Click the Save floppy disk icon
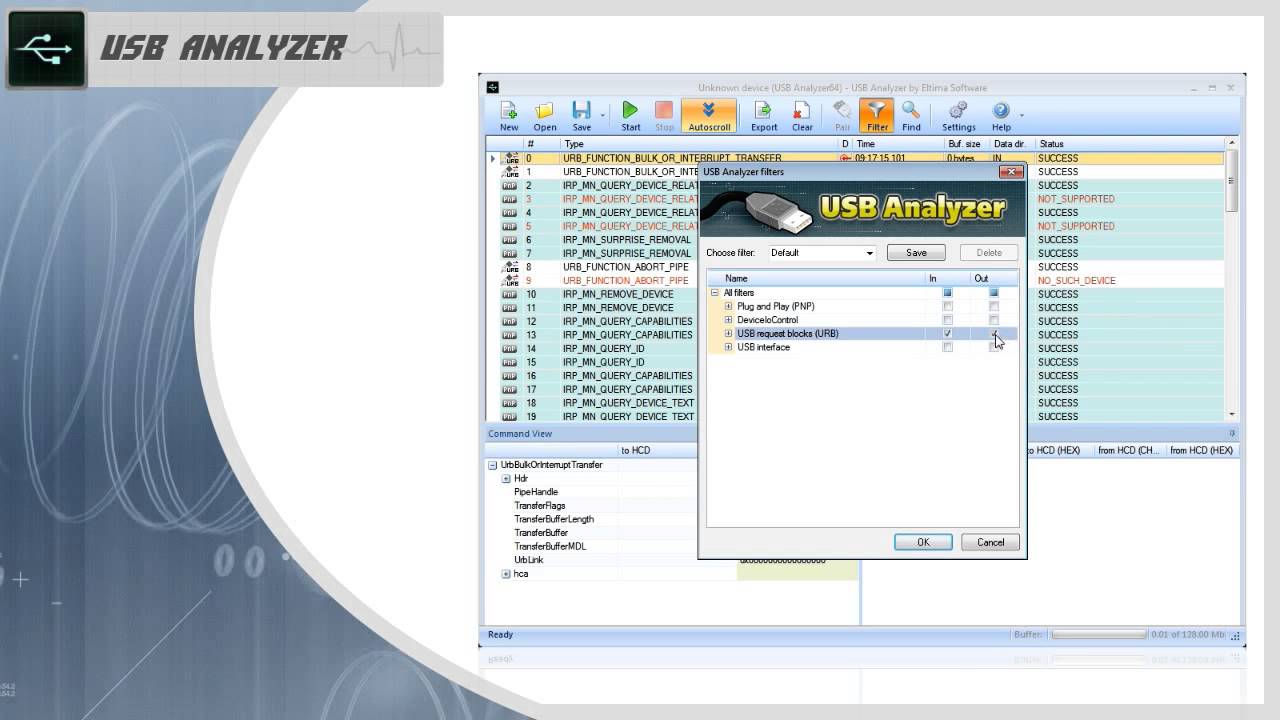1280x720 pixels. click(x=581, y=111)
